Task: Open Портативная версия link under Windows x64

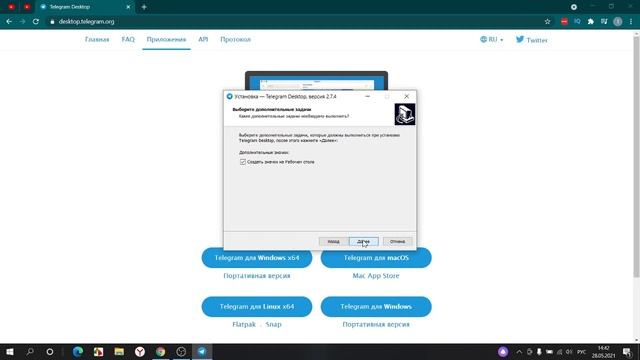Action: click(257, 276)
